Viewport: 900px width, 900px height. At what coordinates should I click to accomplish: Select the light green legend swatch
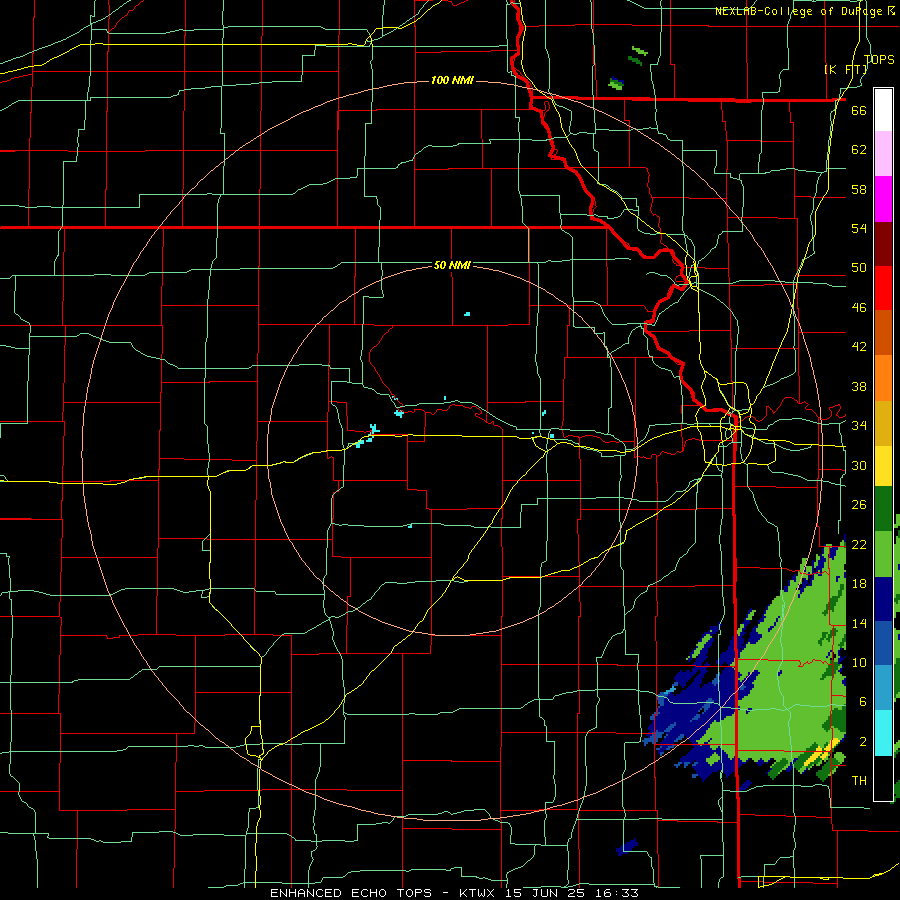coord(883,554)
